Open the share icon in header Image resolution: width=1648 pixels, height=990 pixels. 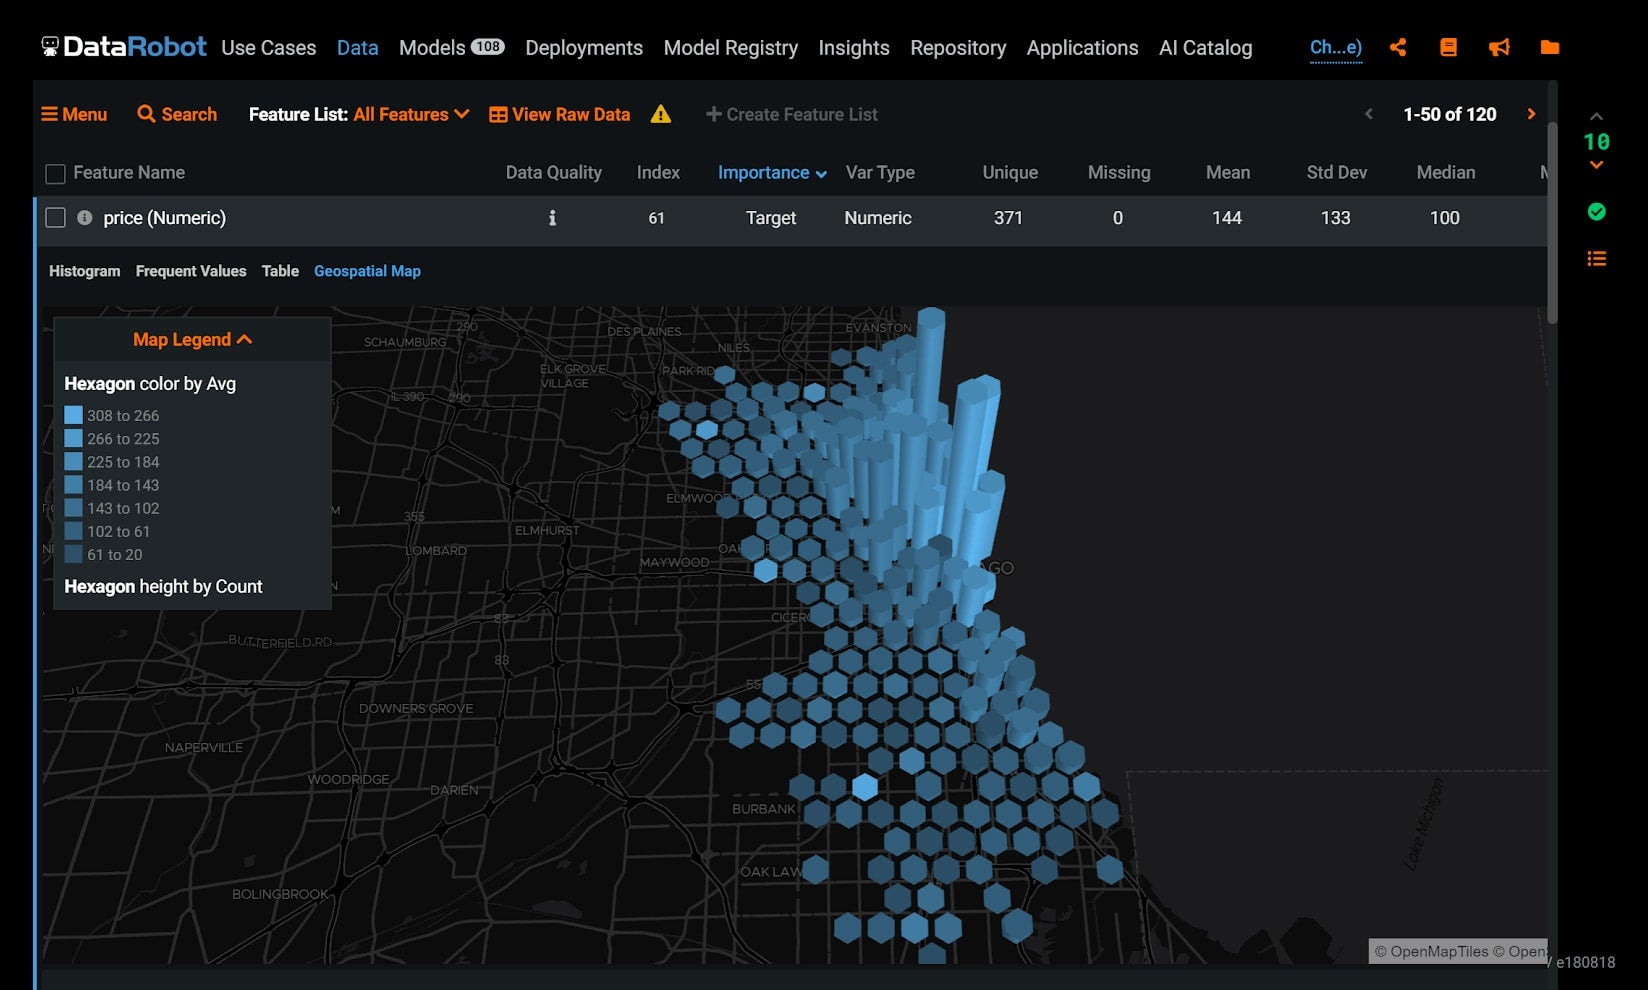click(x=1398, y=47)
